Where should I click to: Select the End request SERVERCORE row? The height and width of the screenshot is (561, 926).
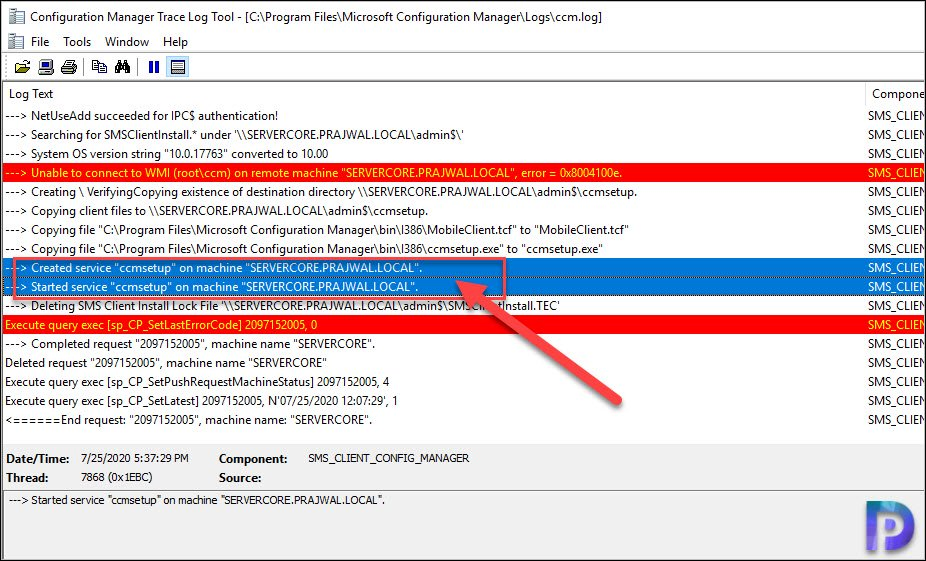[463, 420]
